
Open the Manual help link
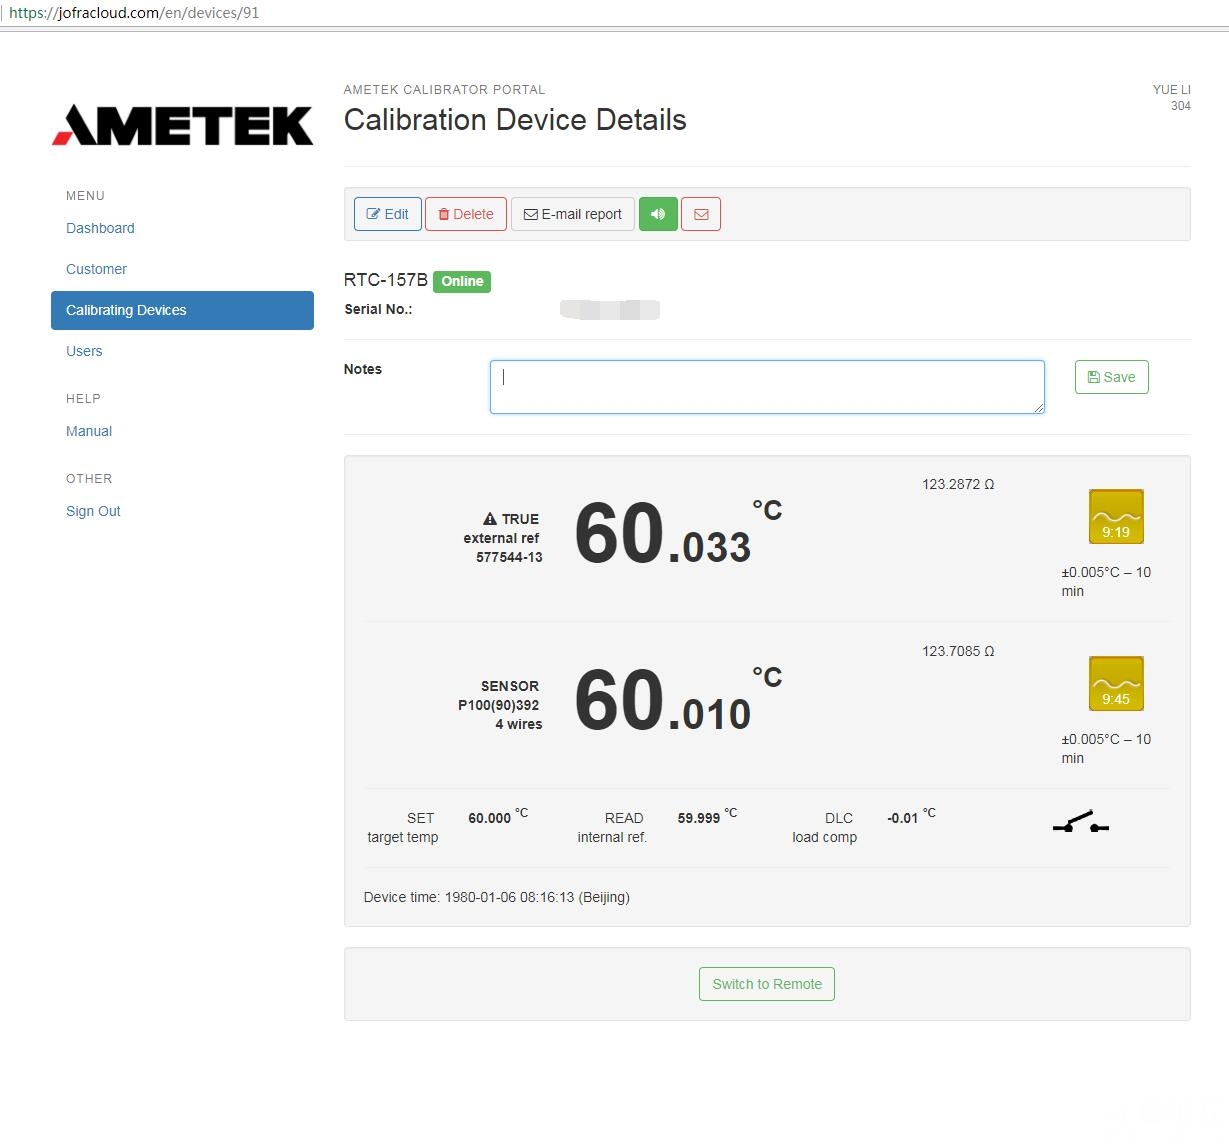coord(89,431)
